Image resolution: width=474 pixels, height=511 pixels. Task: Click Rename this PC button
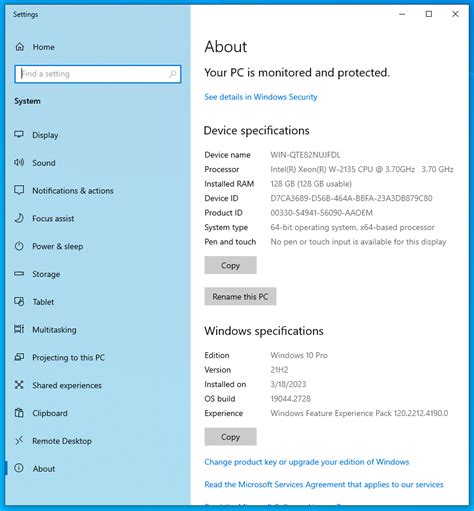point(240,296)
